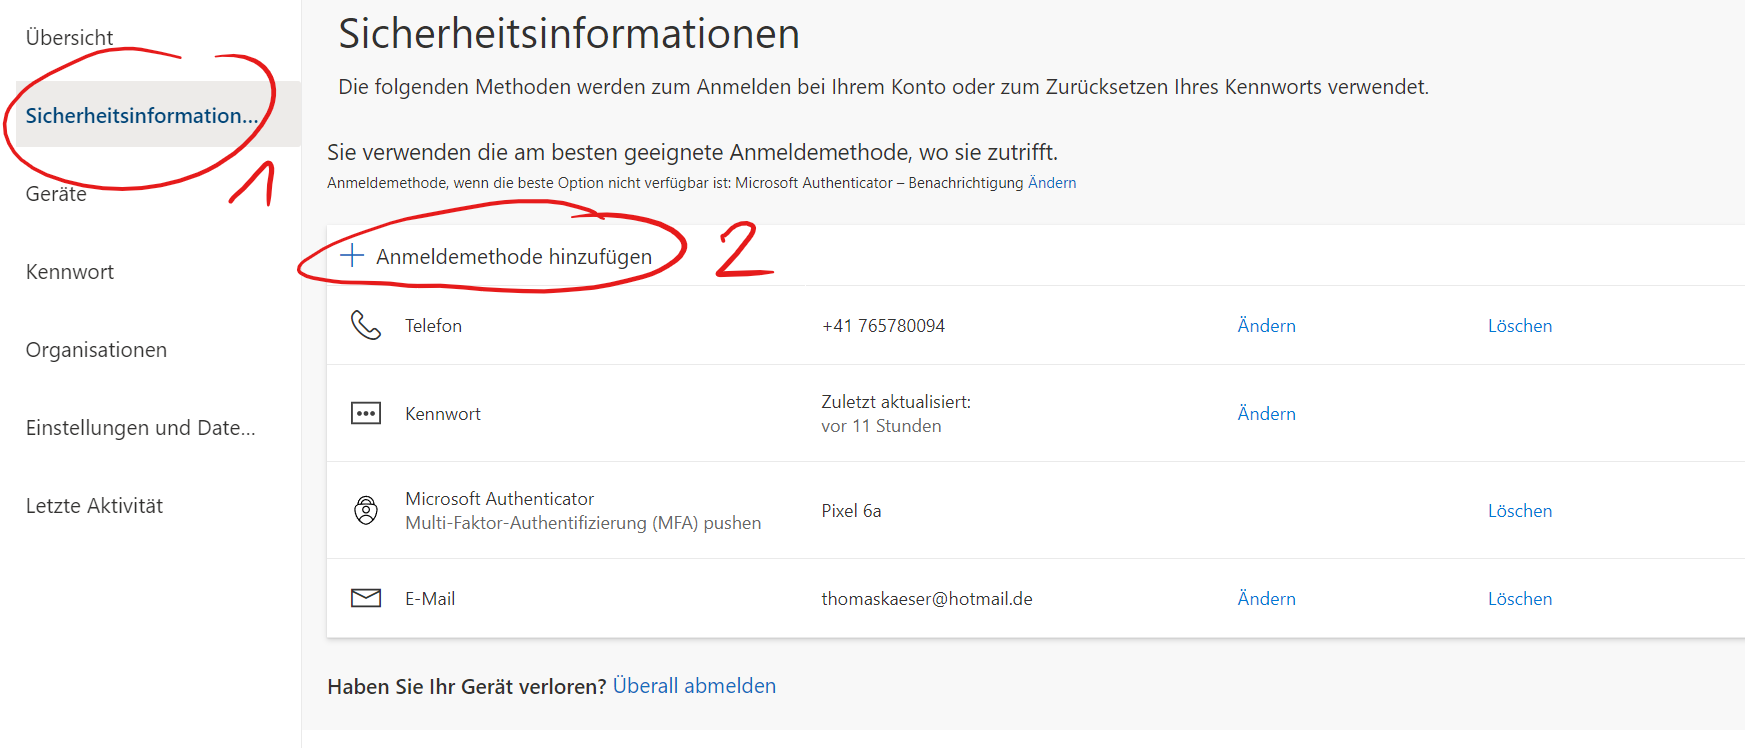The width and height of the screenshot is (1745, 748).
Task: Click the E-Mail envelope icon
Action: point(366,598)
